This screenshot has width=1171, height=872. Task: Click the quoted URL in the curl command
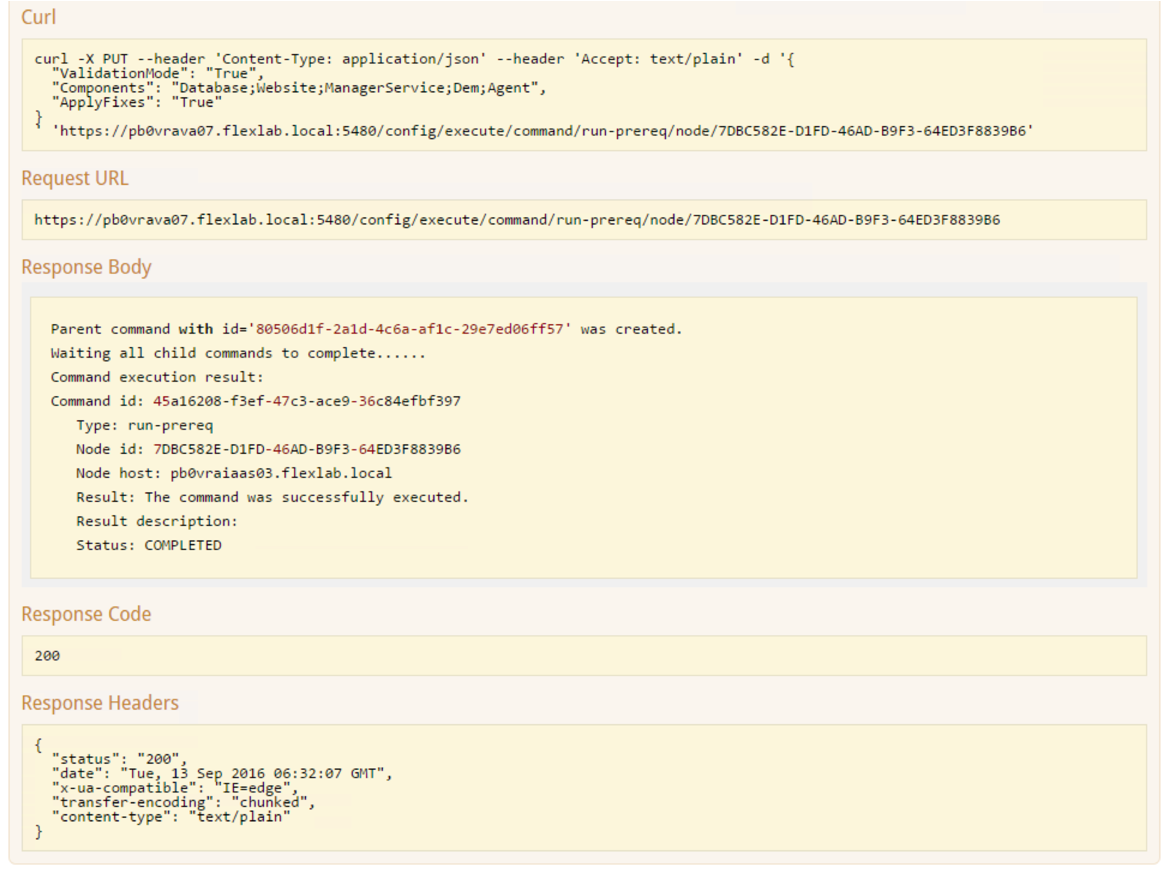pos(543,131)
